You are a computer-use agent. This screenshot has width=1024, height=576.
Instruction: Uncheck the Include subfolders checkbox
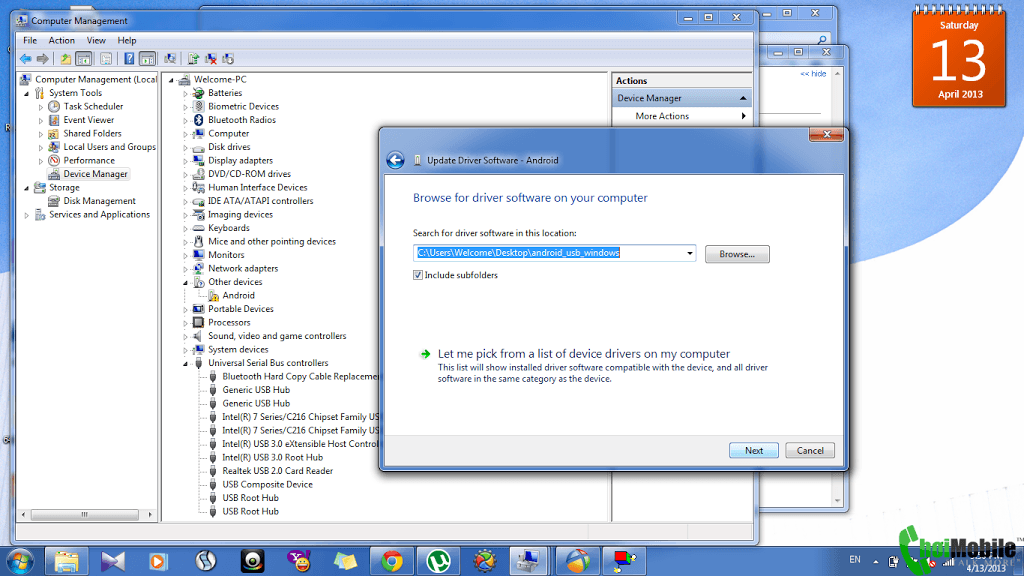tap(418, 275)
